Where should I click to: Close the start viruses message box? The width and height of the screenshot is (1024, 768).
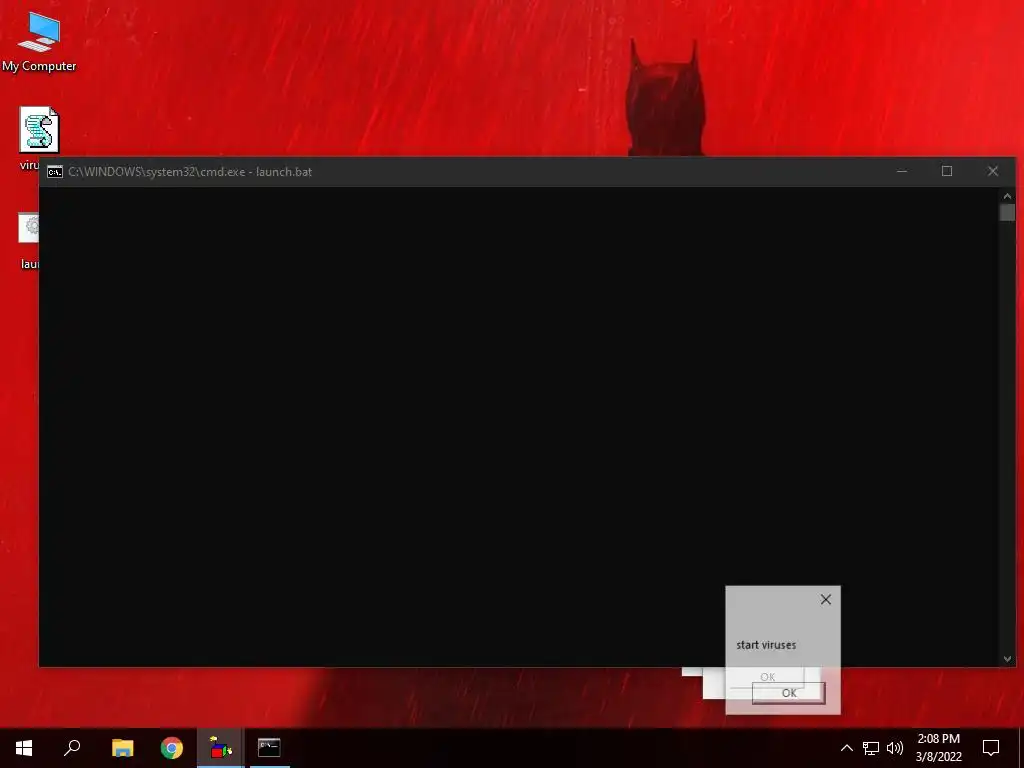pos(825,600)
